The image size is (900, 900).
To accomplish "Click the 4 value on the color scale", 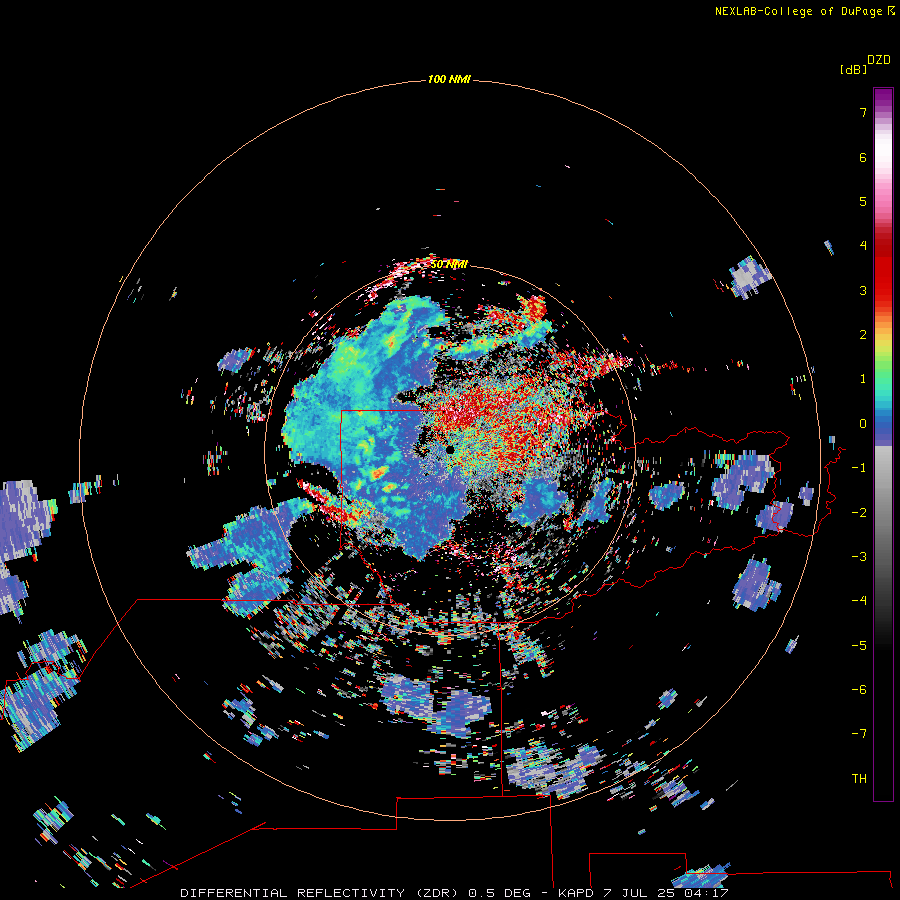I will (863, 246).
